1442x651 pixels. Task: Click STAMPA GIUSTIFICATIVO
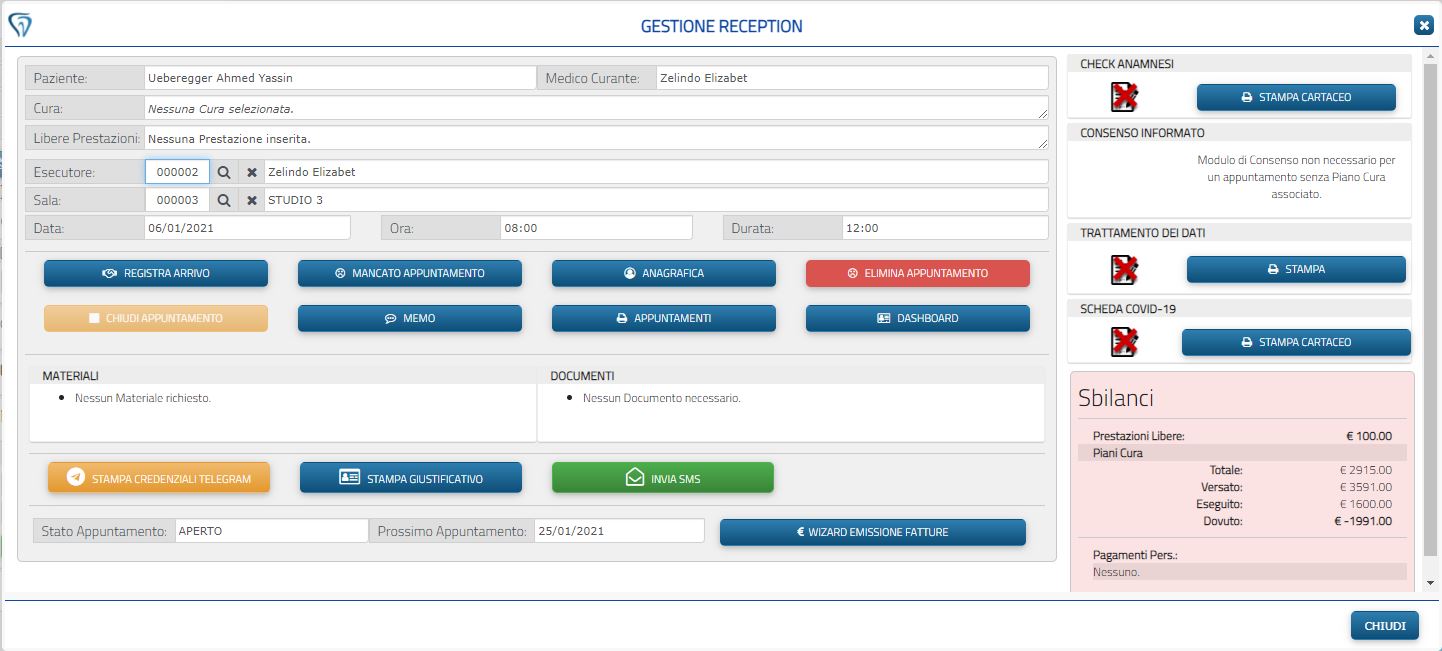tap(410, 477)
